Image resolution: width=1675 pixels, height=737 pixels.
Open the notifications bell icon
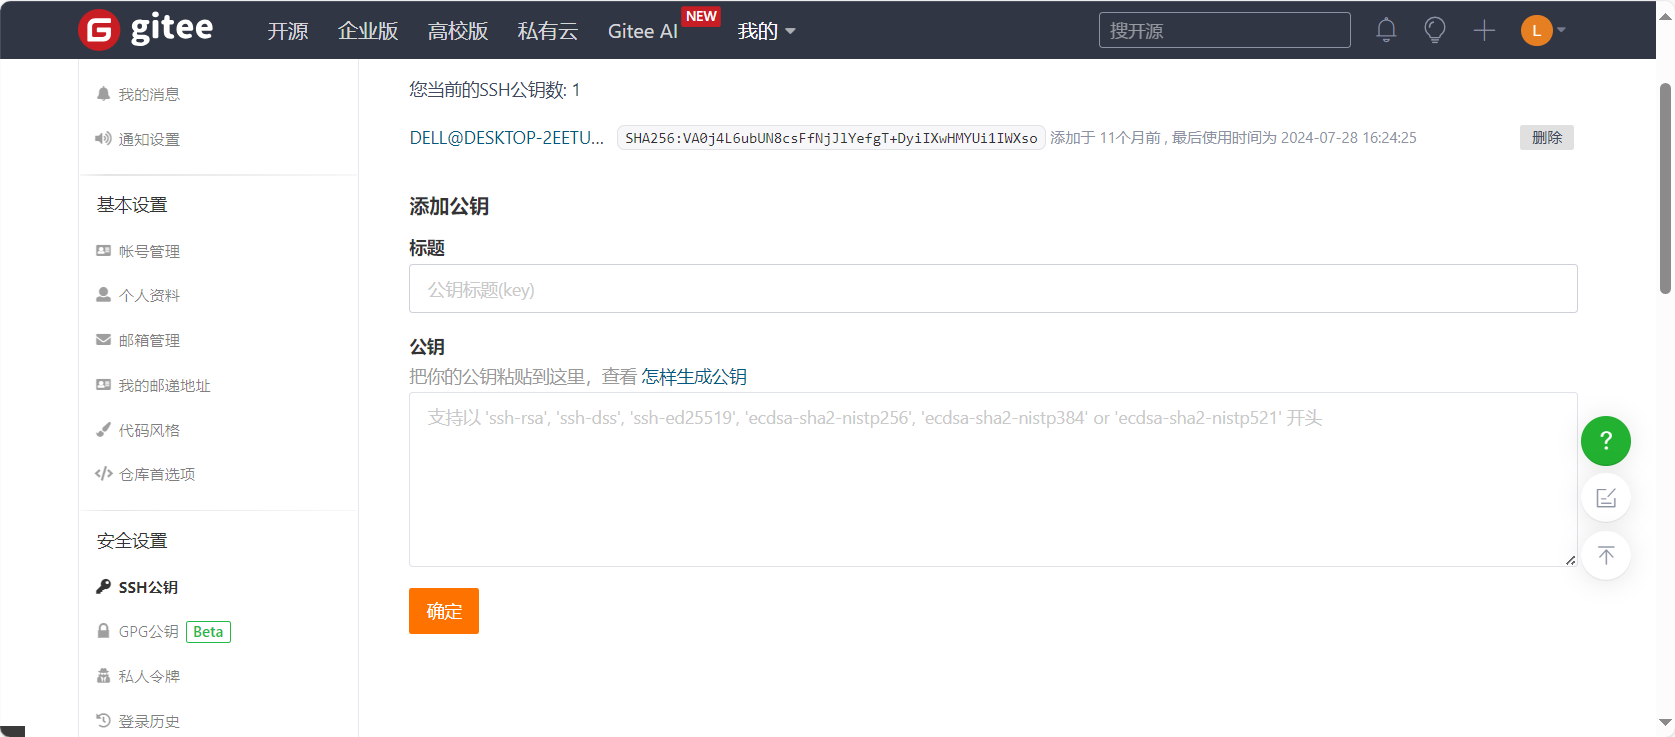1386,30
